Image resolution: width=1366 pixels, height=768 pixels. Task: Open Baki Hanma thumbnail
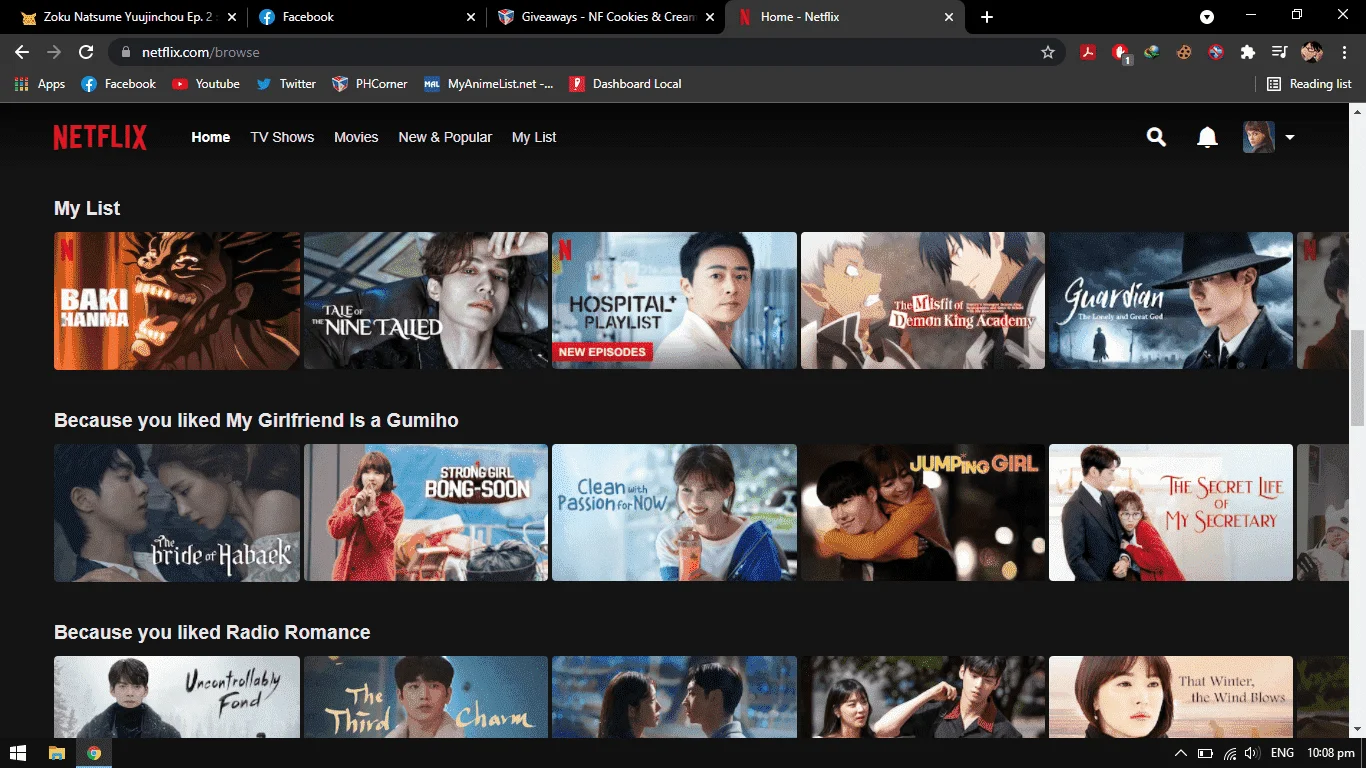(x=177, y=301)
